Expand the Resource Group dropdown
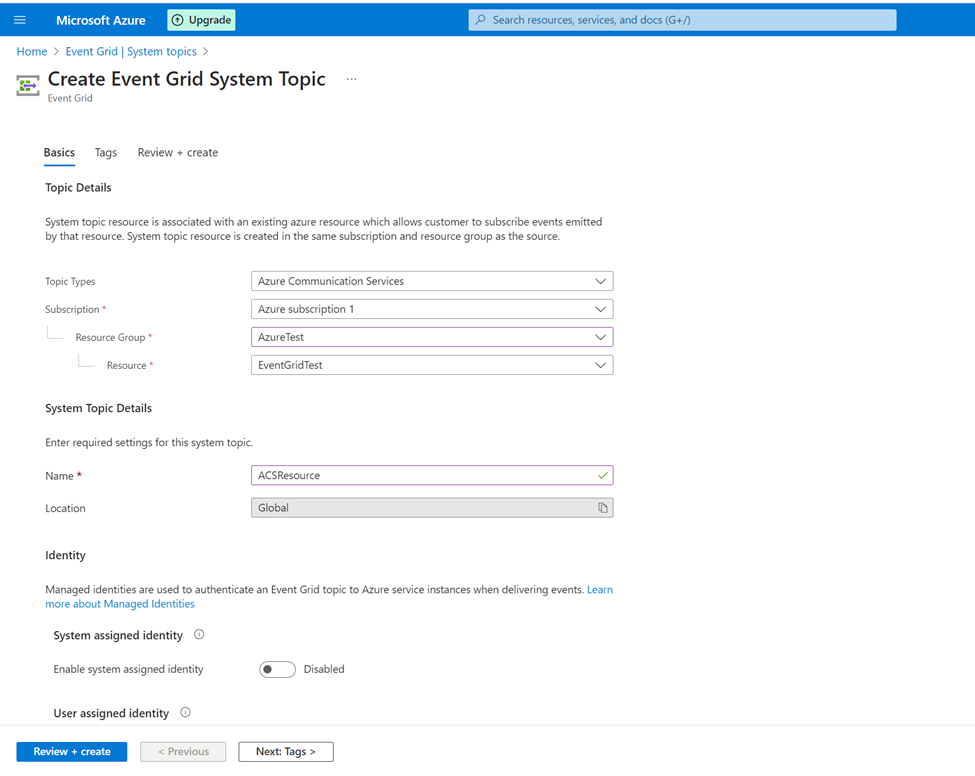 [x=432, y=337]
